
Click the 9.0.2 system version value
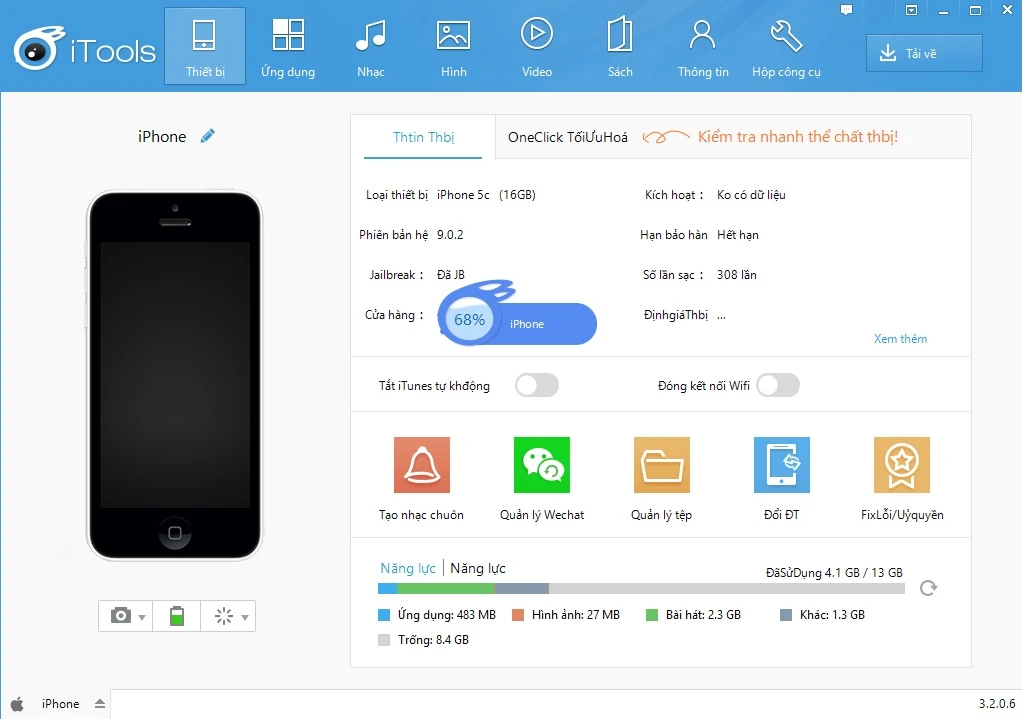coord(450,235)
